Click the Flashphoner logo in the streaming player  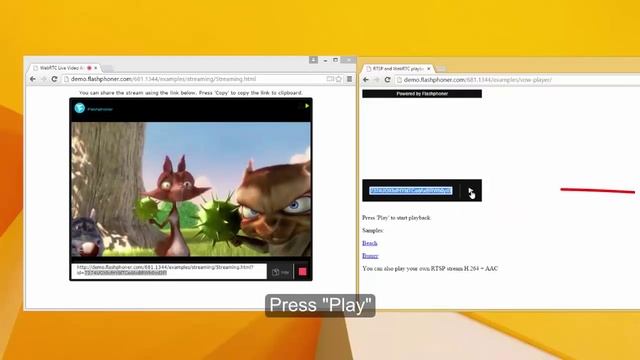(x=80, y=108)
